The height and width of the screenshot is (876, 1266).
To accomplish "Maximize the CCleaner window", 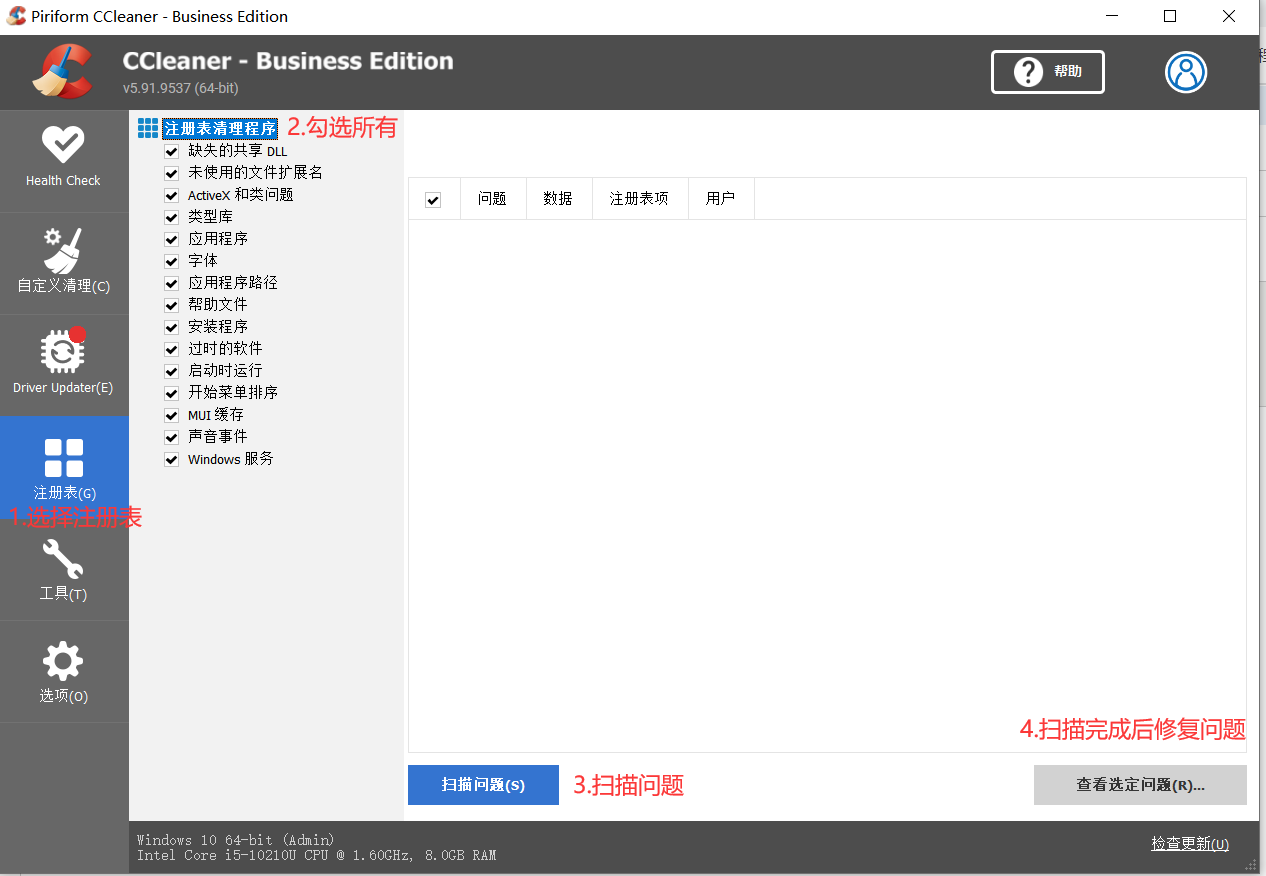I will tap(1170, 16).
